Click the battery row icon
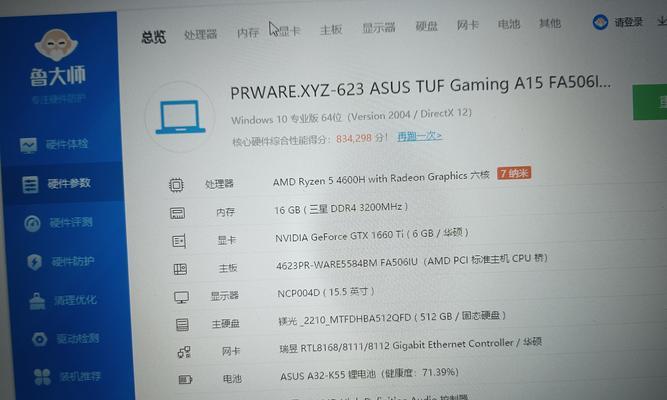The height and width of the screenshot is (400, 667). pyautogui.click(x=185, y=379)
